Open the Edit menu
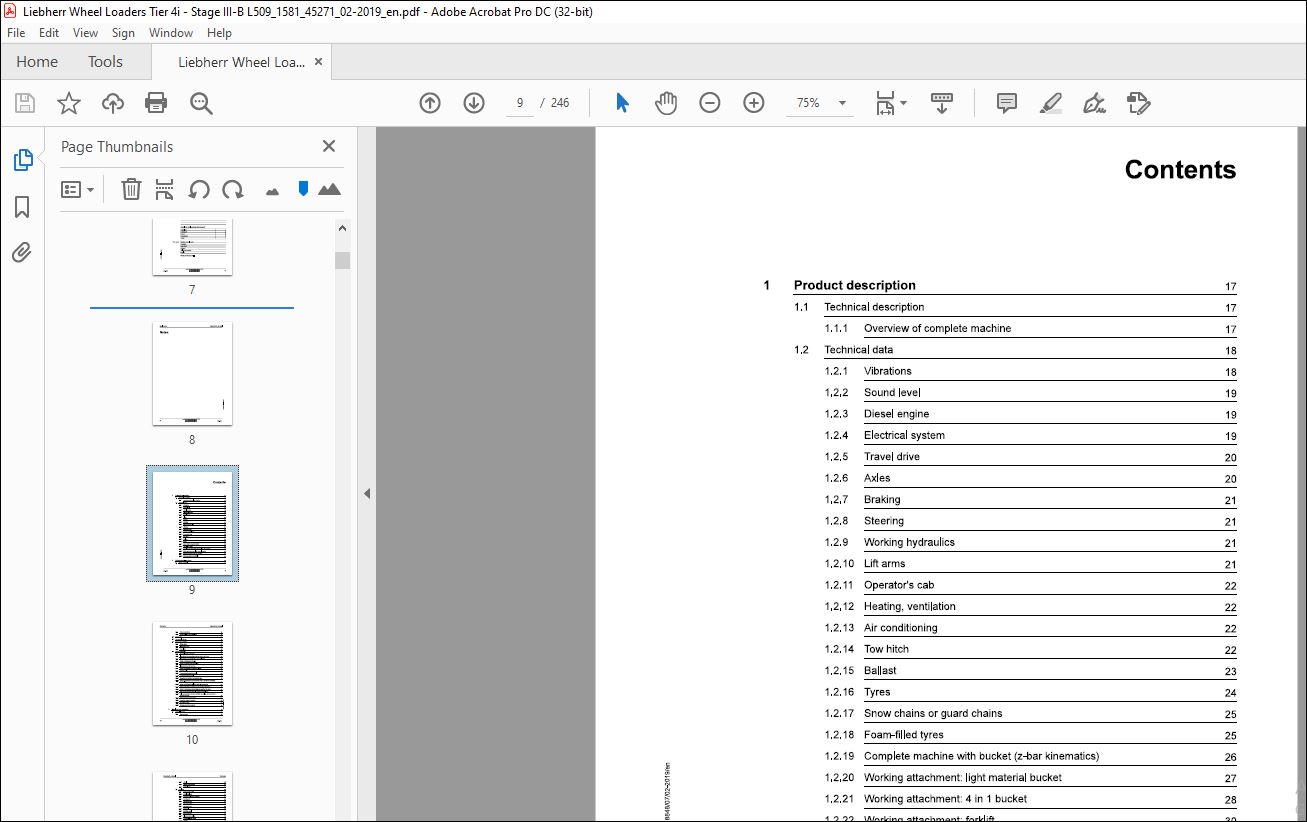1307x822 pixels. click(49, 33)
